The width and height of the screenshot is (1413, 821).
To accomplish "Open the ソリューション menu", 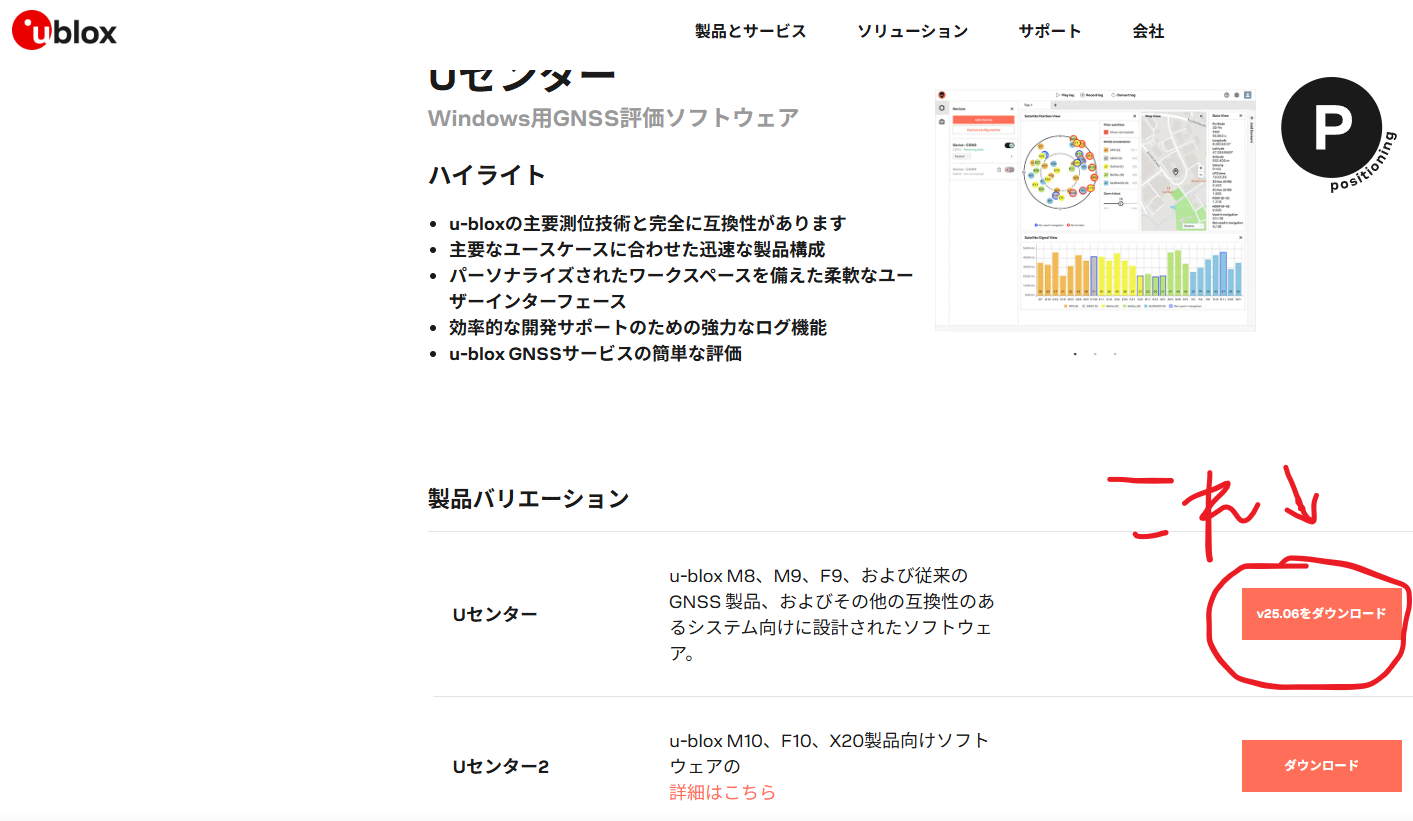I will 912,31.
